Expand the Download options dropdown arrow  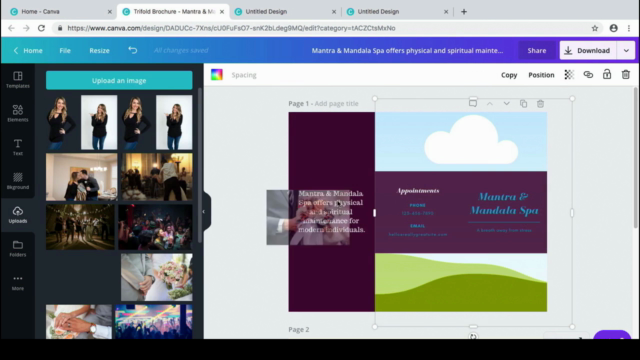626,50
